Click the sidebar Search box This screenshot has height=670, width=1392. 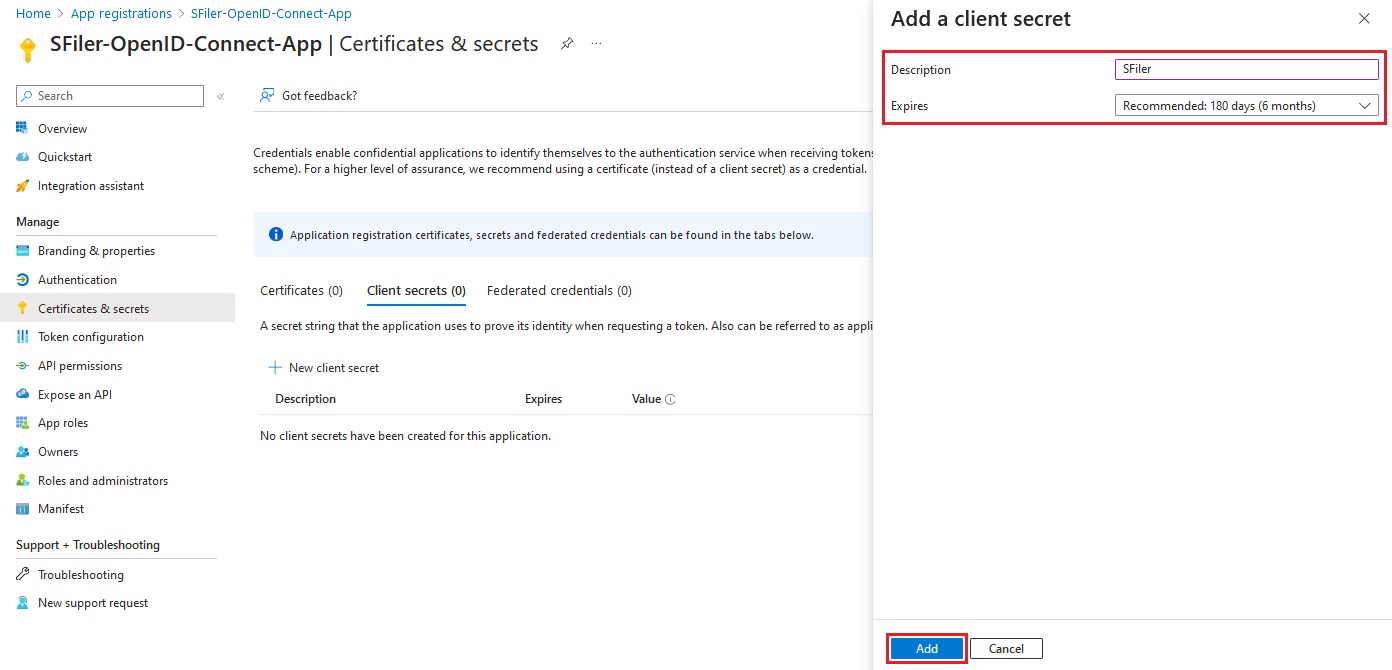tap(110, 96)
